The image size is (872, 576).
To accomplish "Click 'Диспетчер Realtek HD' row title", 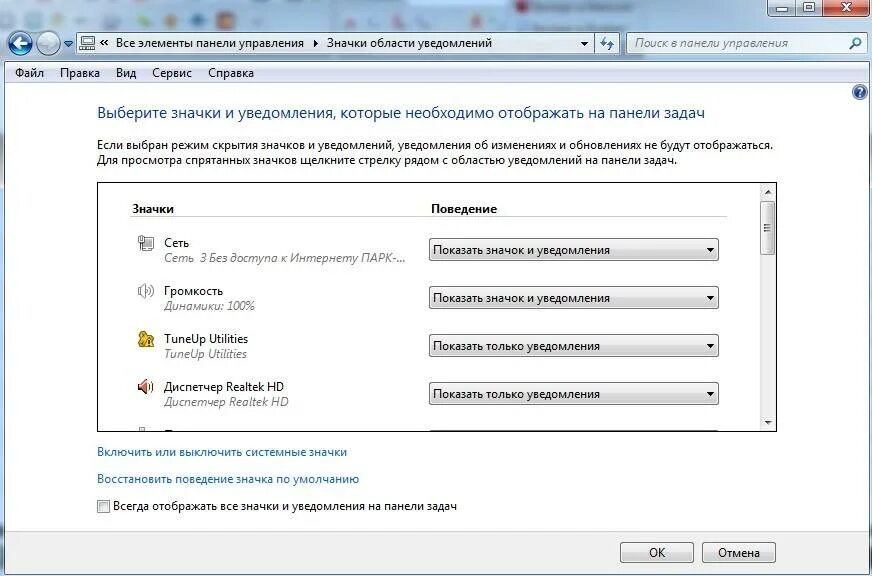I will pos(224,387).
